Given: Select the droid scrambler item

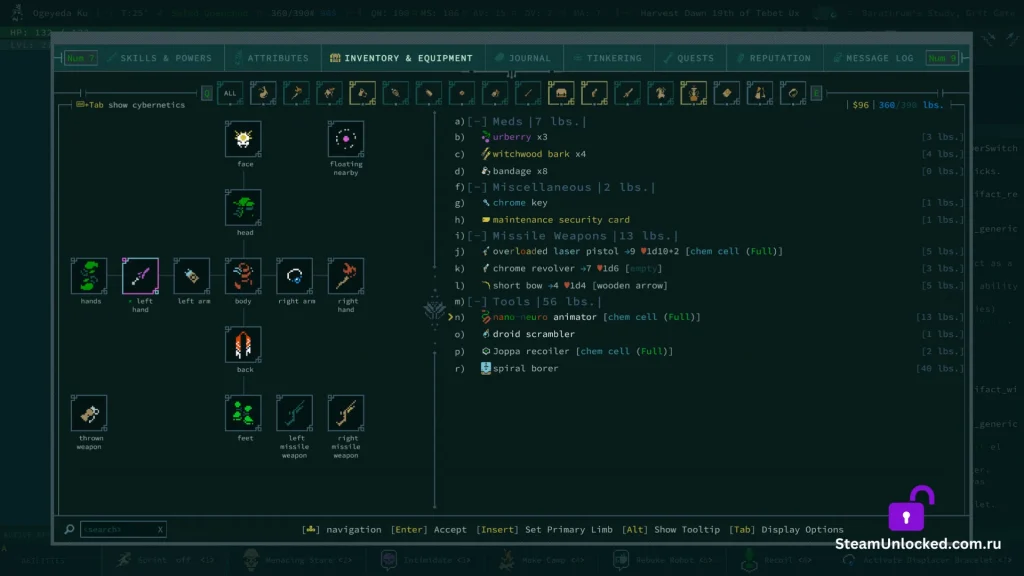Looking at the screenshot, I should tap(709, 334).
